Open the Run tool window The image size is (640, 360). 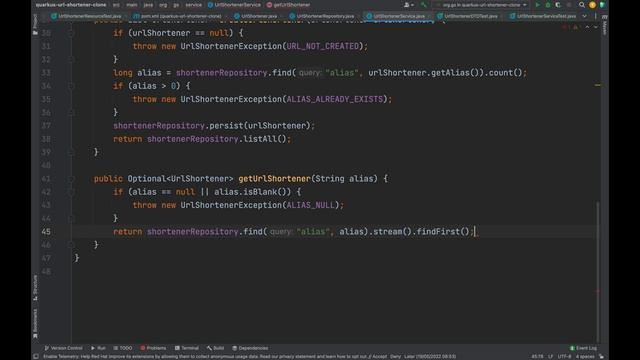(x=98, y=348)
